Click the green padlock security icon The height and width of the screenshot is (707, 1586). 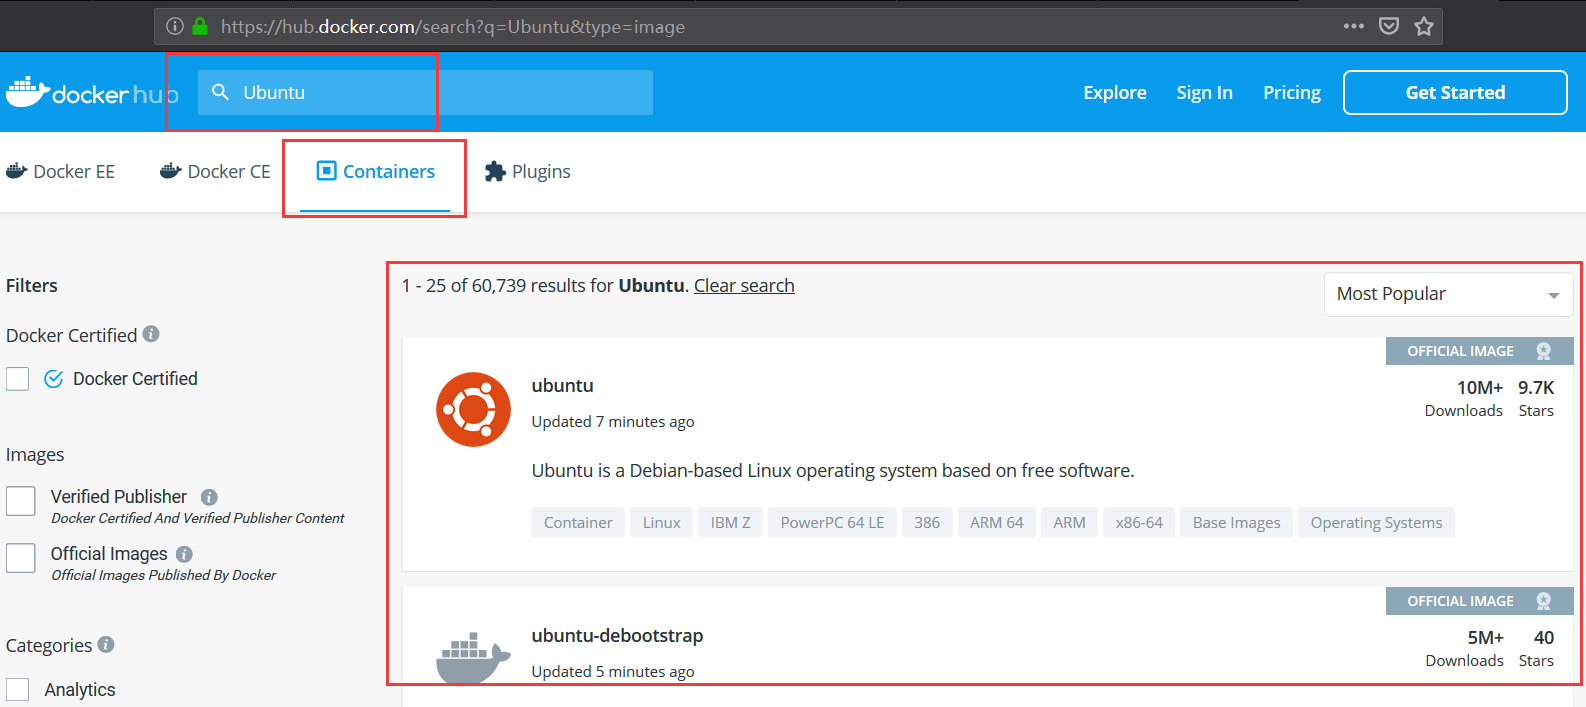[x=200, y=26]
